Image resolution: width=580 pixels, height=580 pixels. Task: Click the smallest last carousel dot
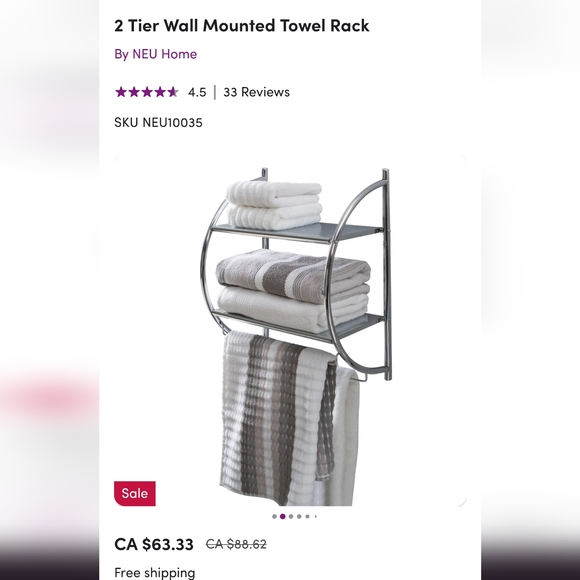316,516
